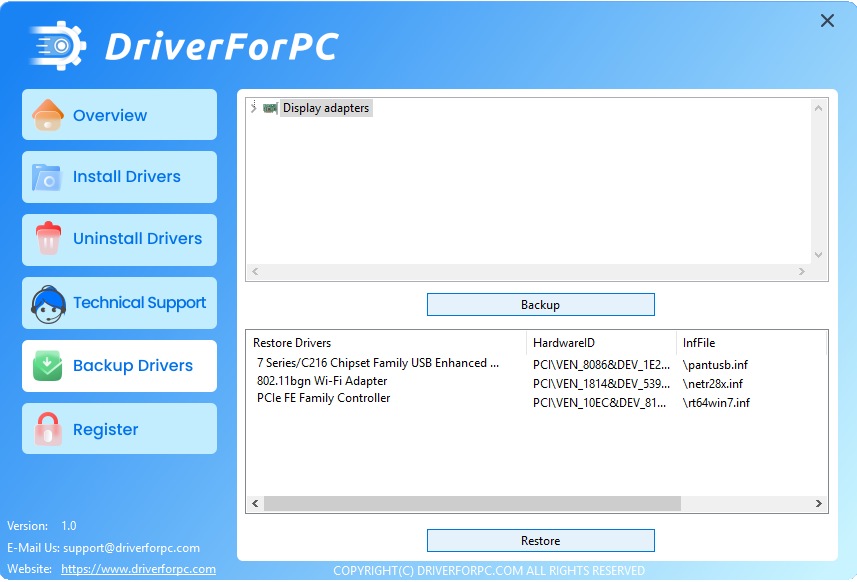Open Technical Support page
Viewport: 857px width, 582px height.
click(x=119, y=303)
